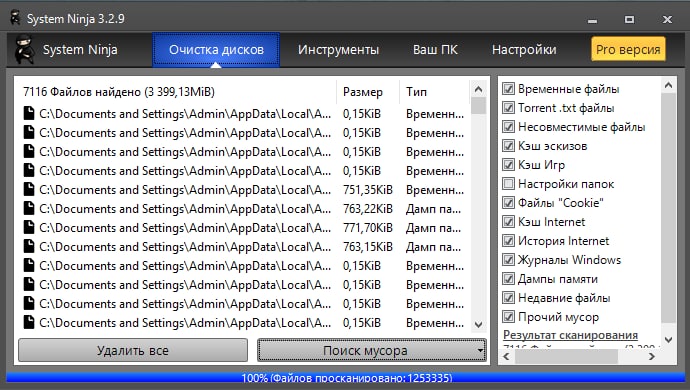Select the file row sized 763,15KiB
Screen dimensions: 690x390
[243, 247]
